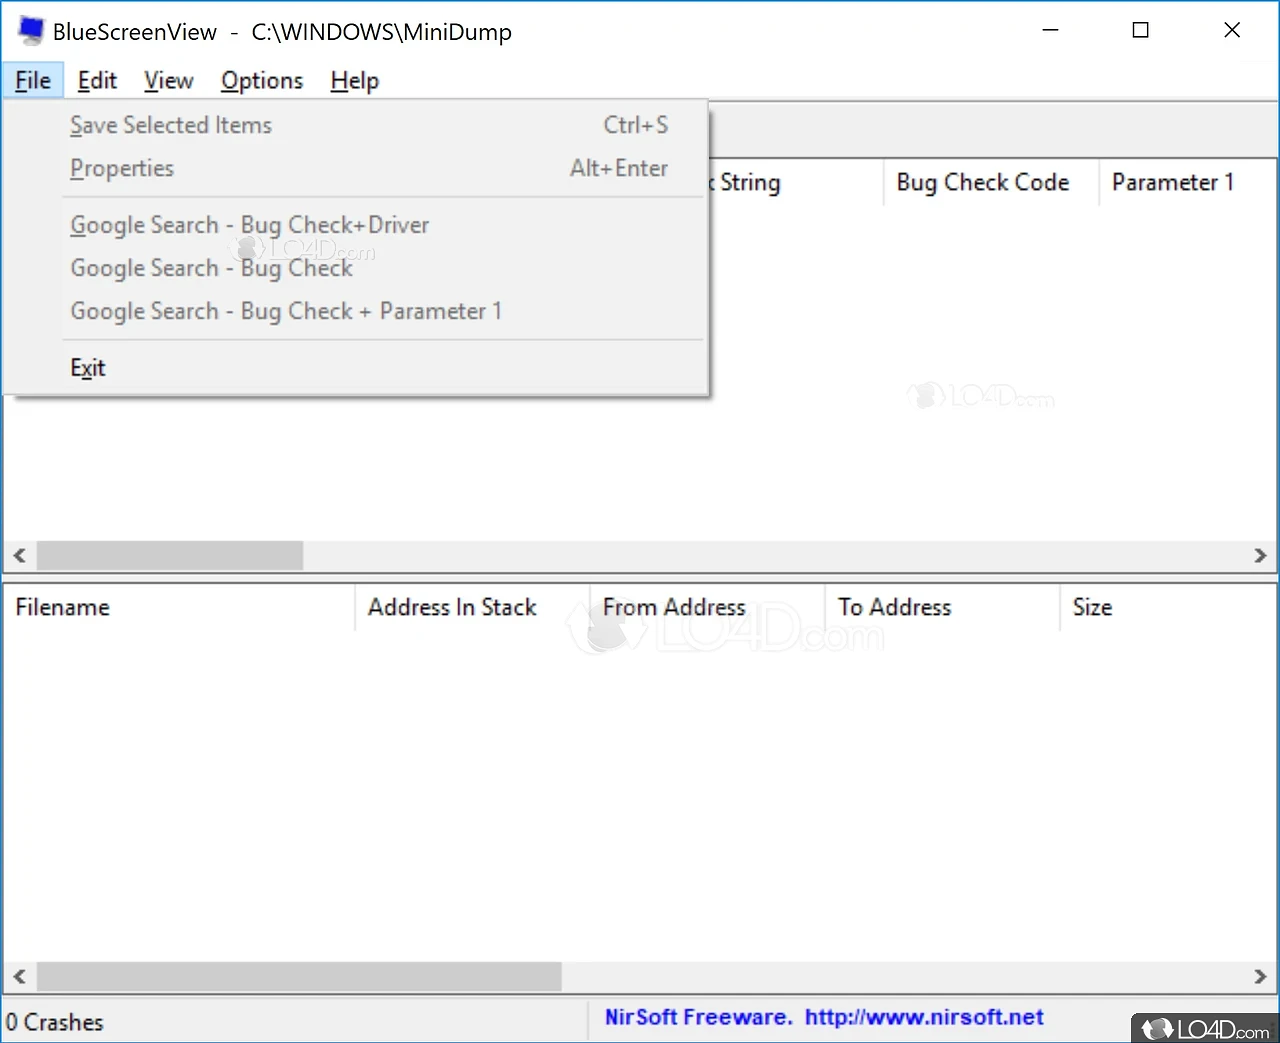Viewport: 1280px width, 1043px height.
Task: Sort by the Filename column header
Action: point(62,607)
